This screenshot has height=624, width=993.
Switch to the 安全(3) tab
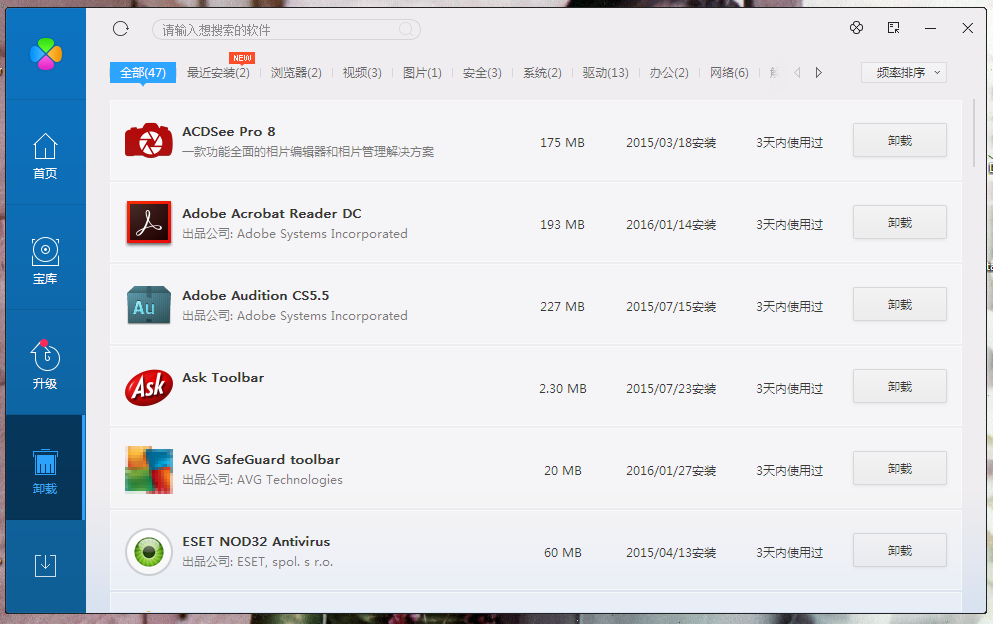[x=482, y=73]
